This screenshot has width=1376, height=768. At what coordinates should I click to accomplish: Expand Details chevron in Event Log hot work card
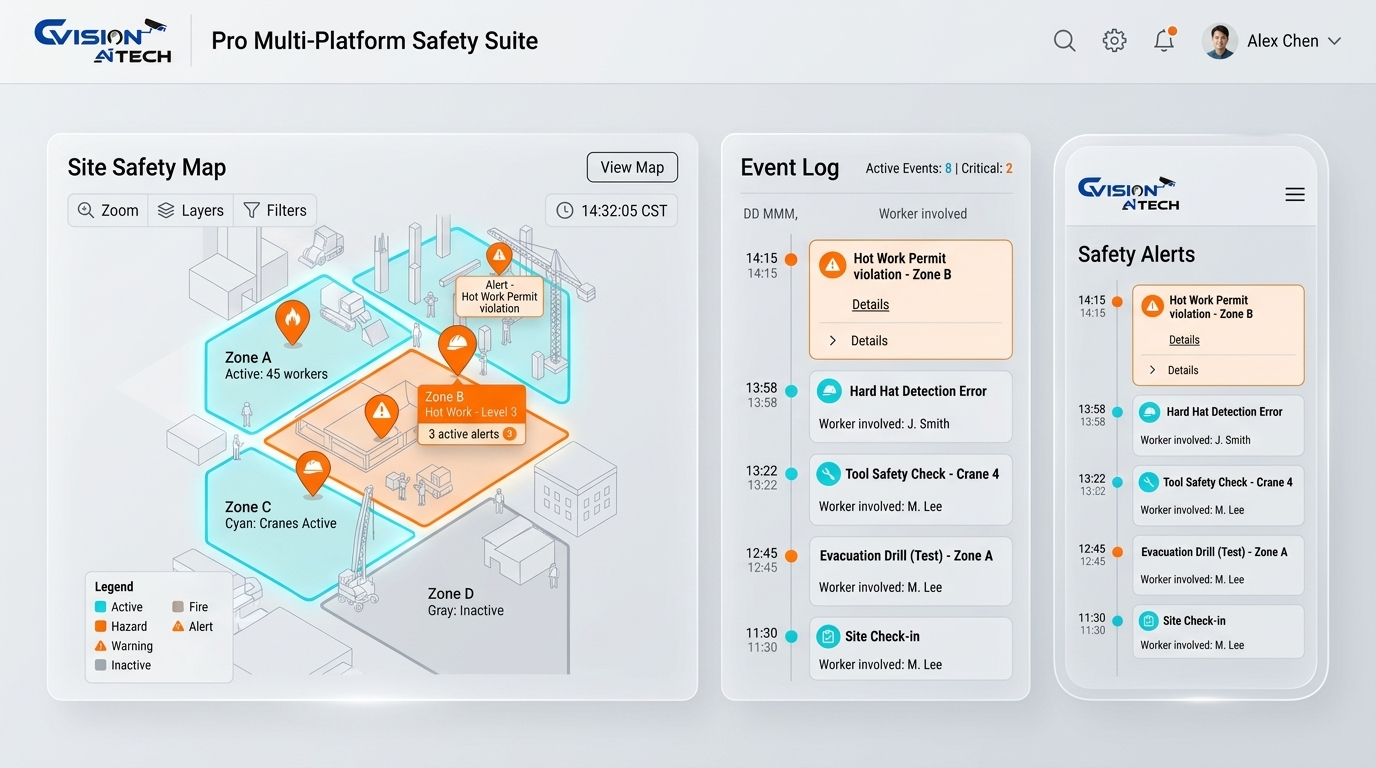(832, 341)
